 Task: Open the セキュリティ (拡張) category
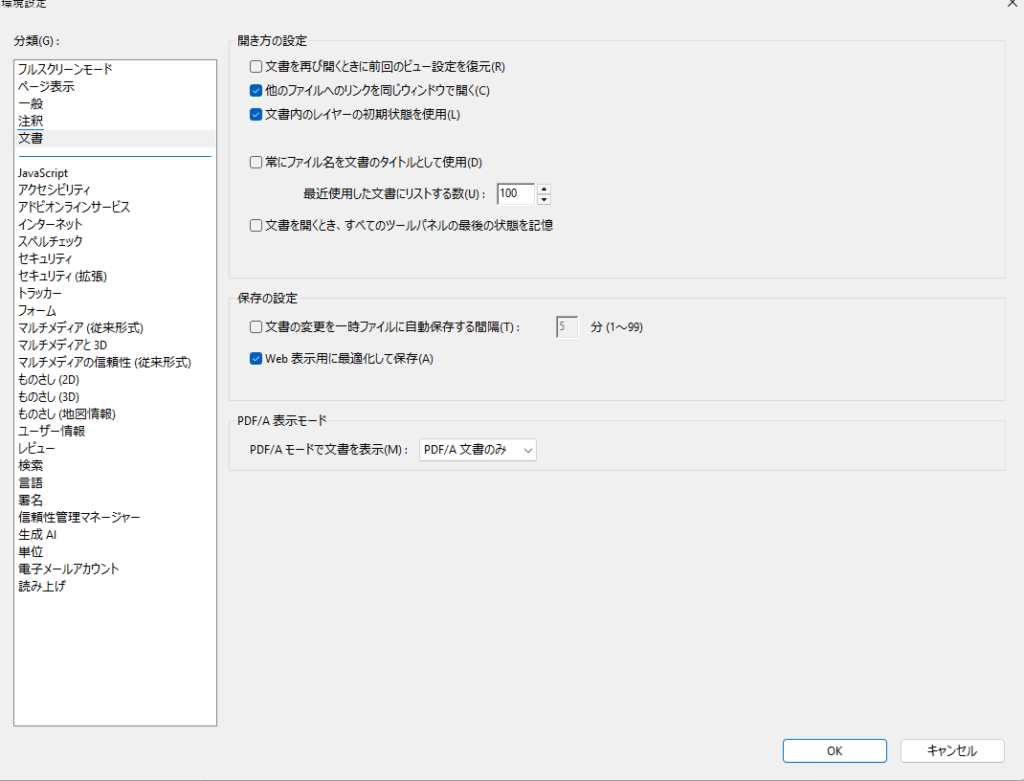click(62, 276)
